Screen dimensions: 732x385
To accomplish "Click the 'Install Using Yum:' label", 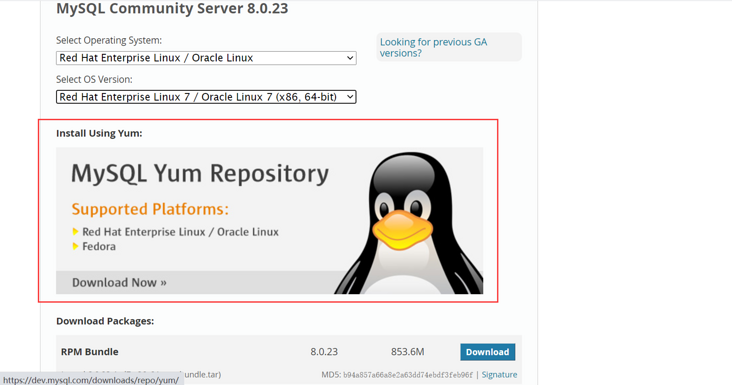I will 99,133.
